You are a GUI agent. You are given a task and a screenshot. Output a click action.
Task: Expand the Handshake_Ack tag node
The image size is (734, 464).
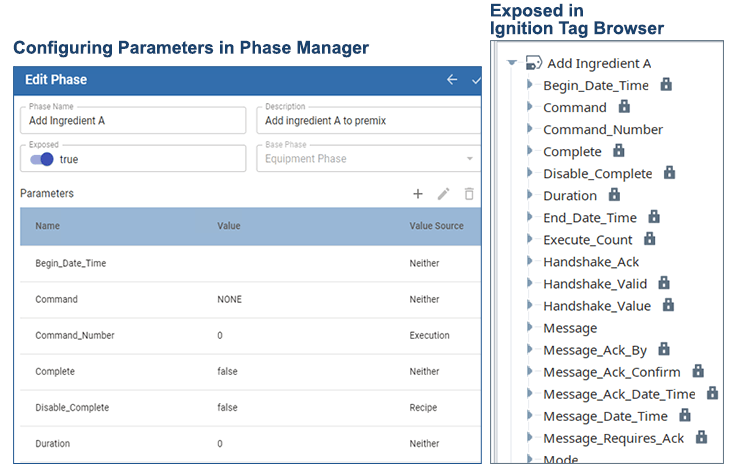pyautogui.click(x=530, y=262)
